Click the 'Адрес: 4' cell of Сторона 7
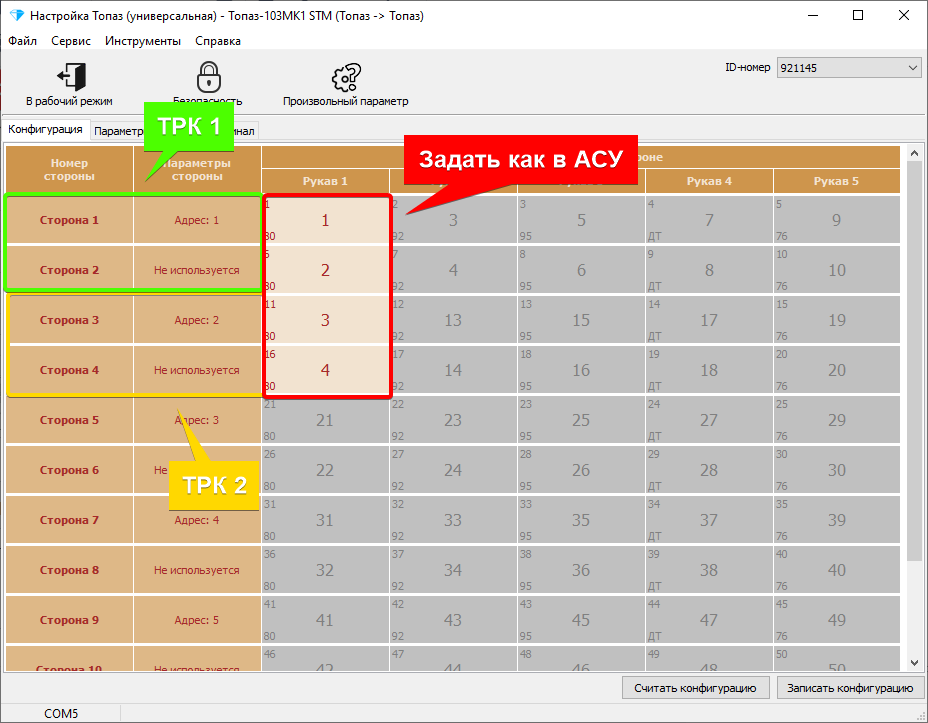The height and width of the screenshot is (723, 928). [x=197, y=520]
